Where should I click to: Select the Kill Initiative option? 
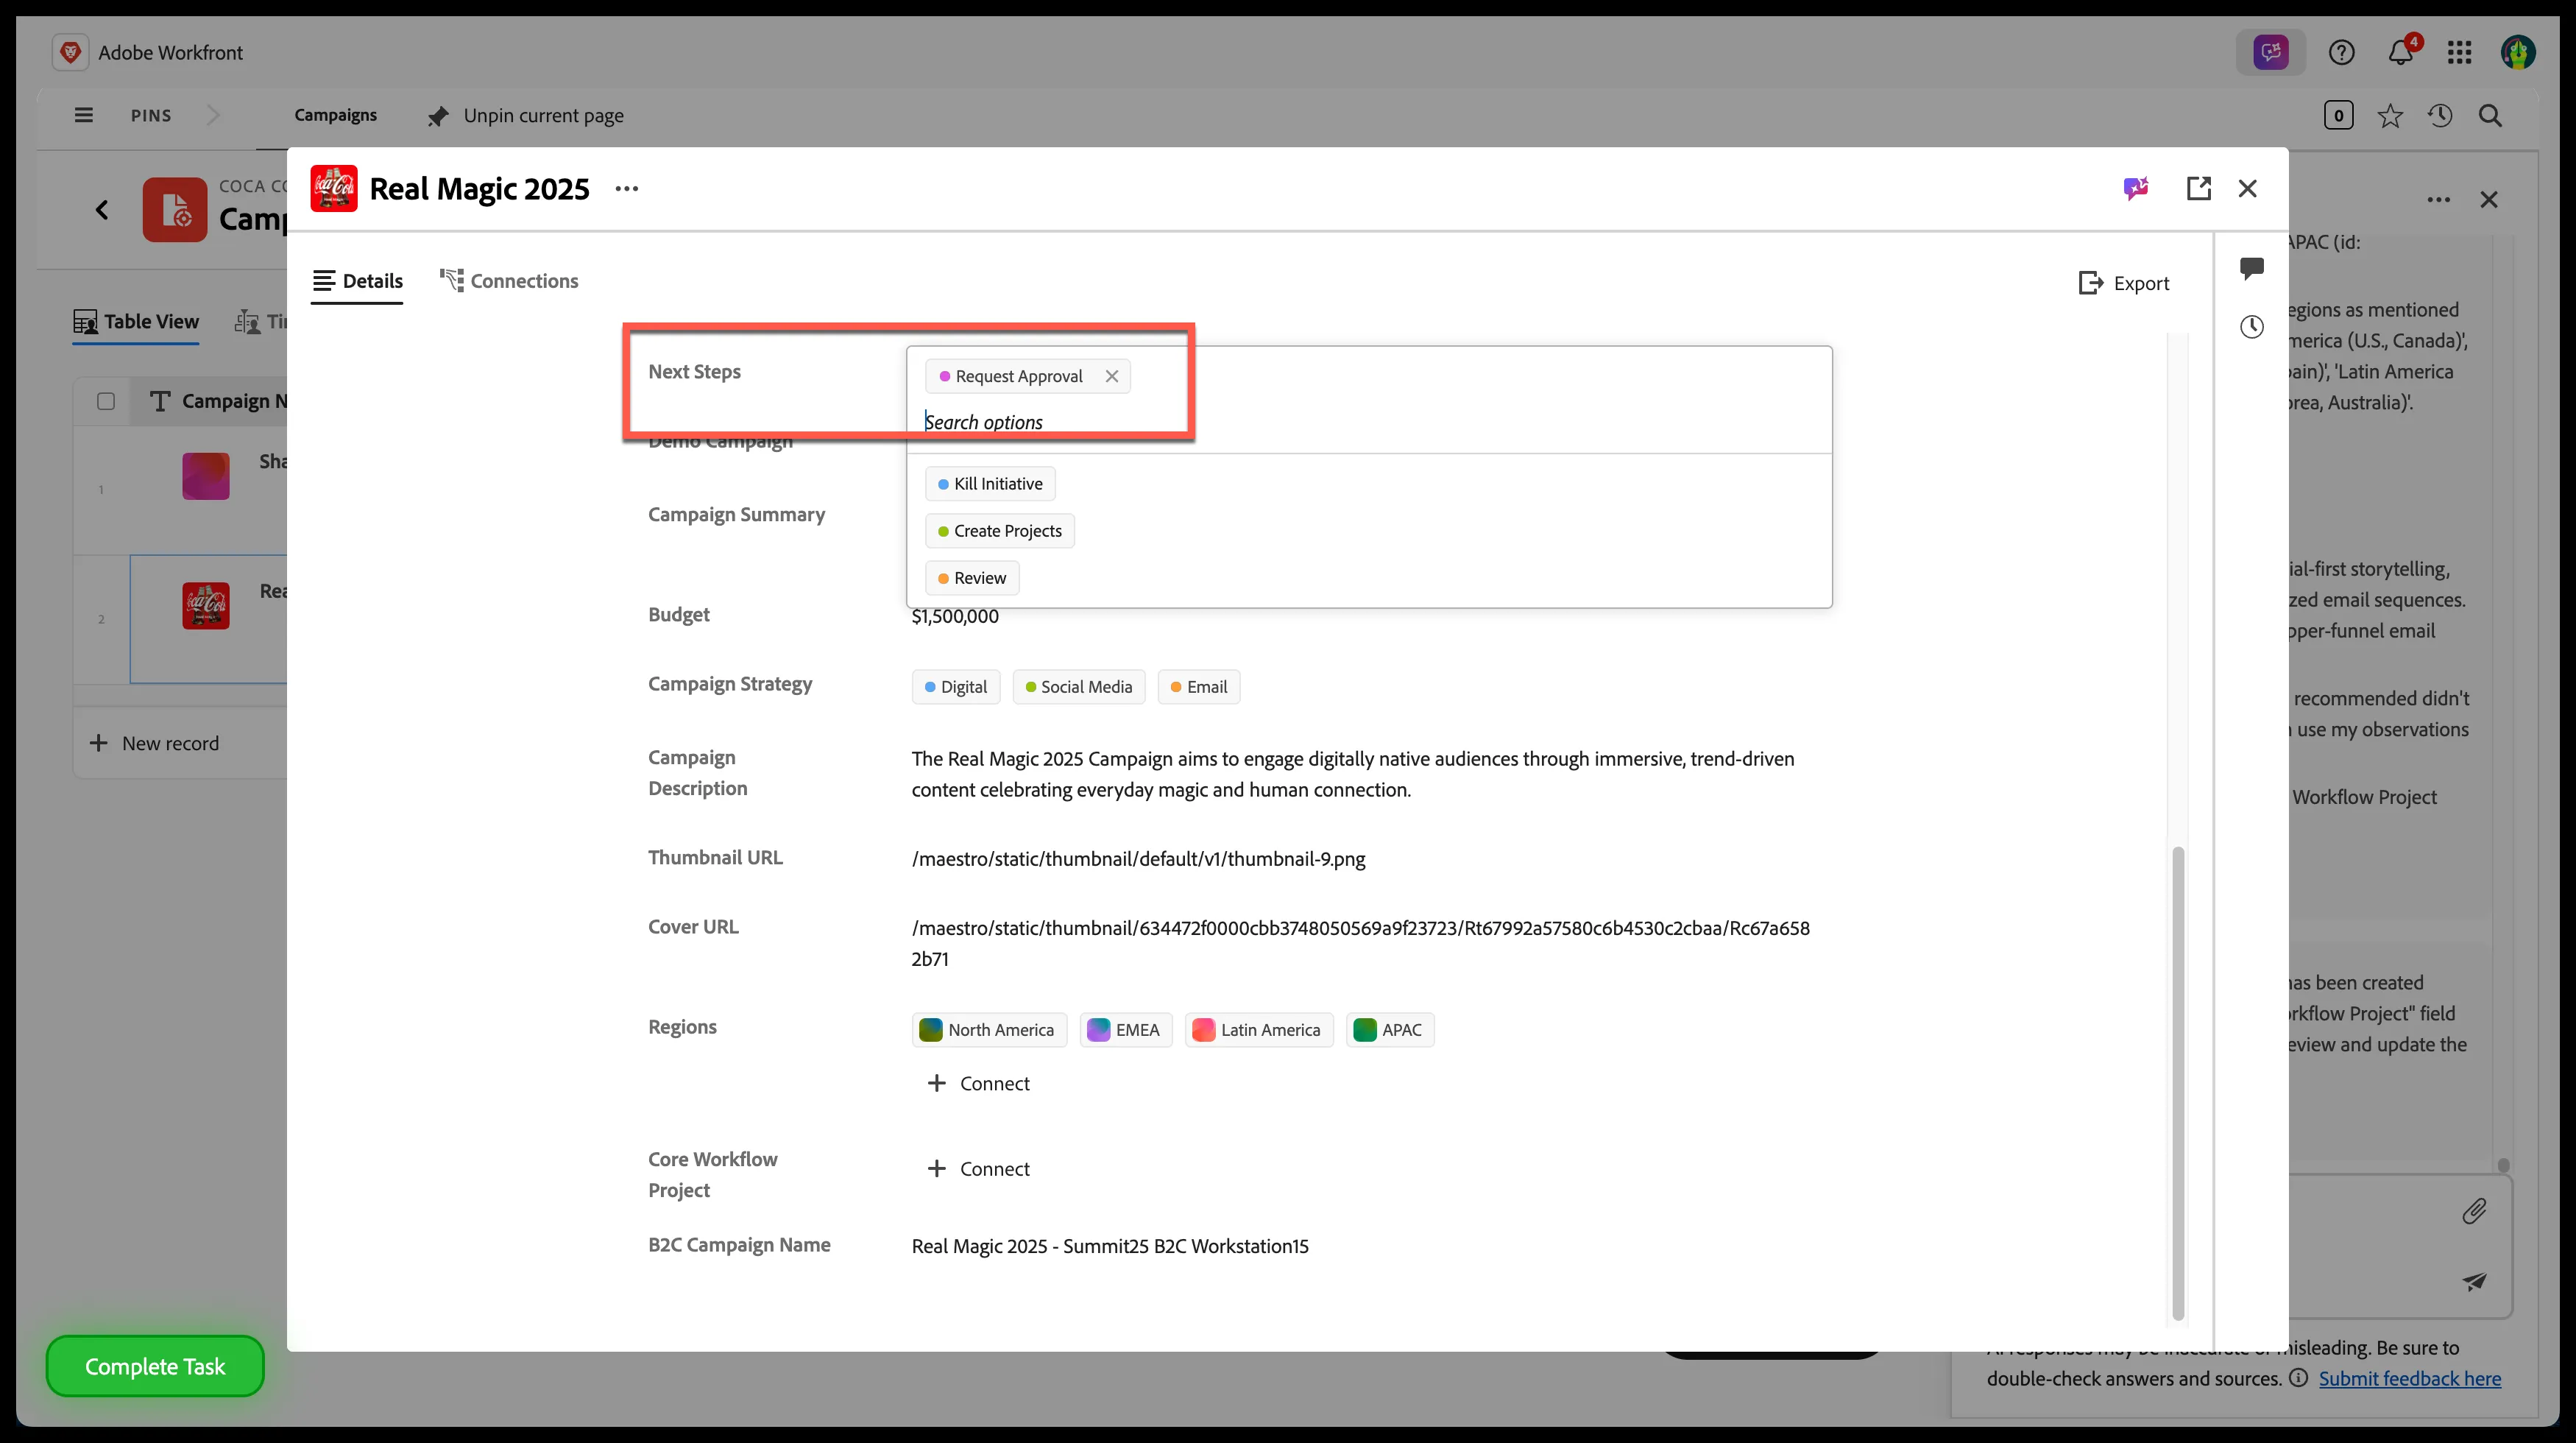(x=990, y=484)
